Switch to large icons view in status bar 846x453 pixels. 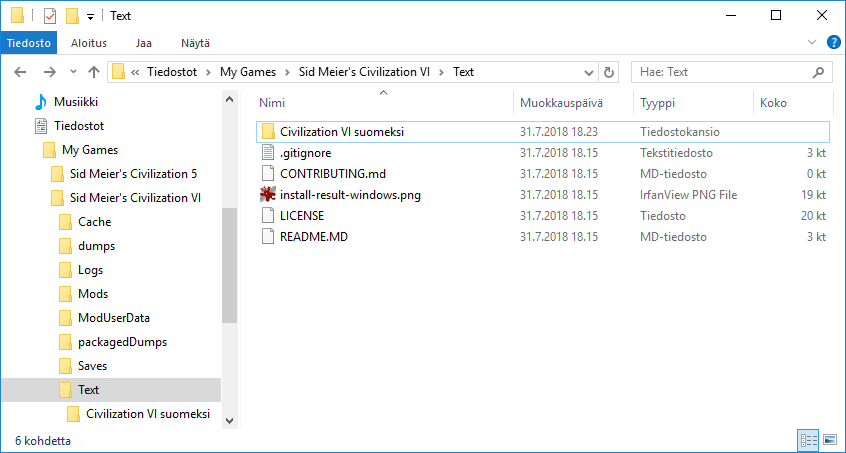(x=830, y=440)
